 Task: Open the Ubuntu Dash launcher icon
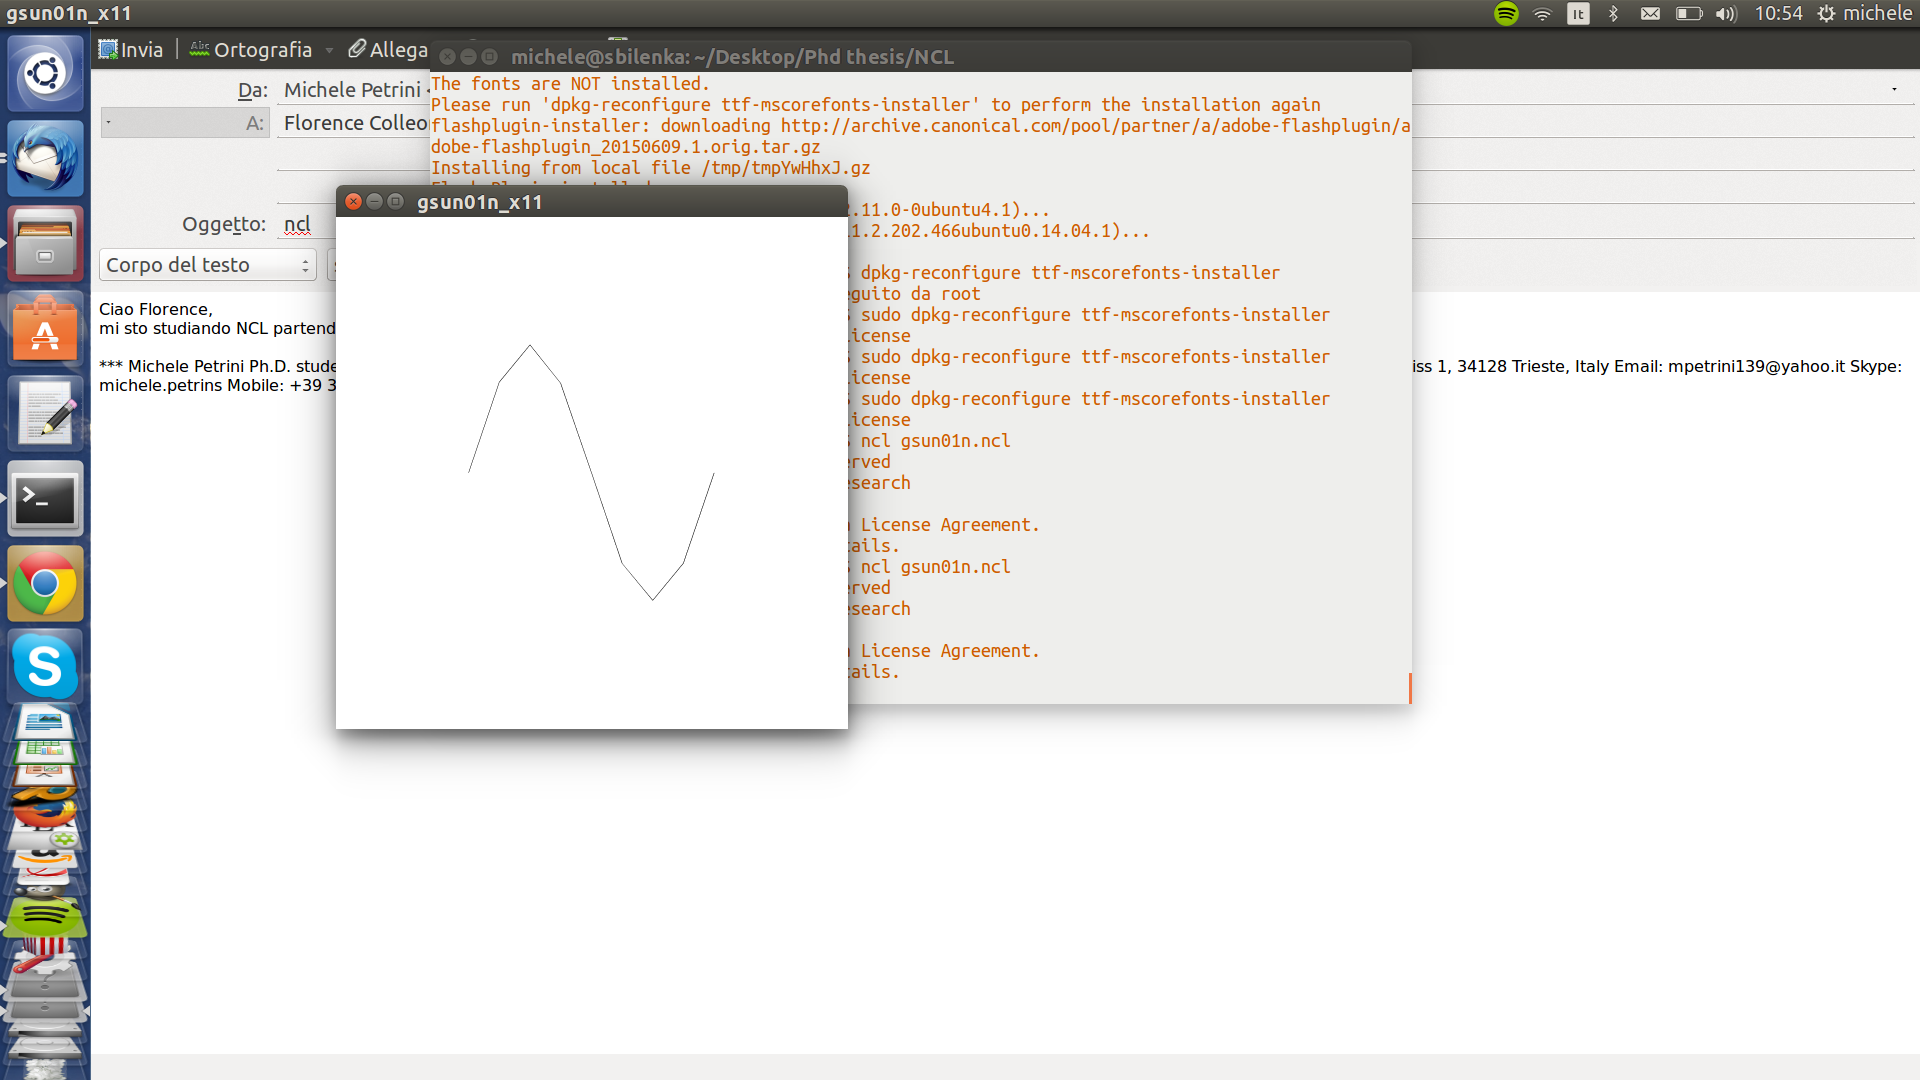tap(45, 73)
